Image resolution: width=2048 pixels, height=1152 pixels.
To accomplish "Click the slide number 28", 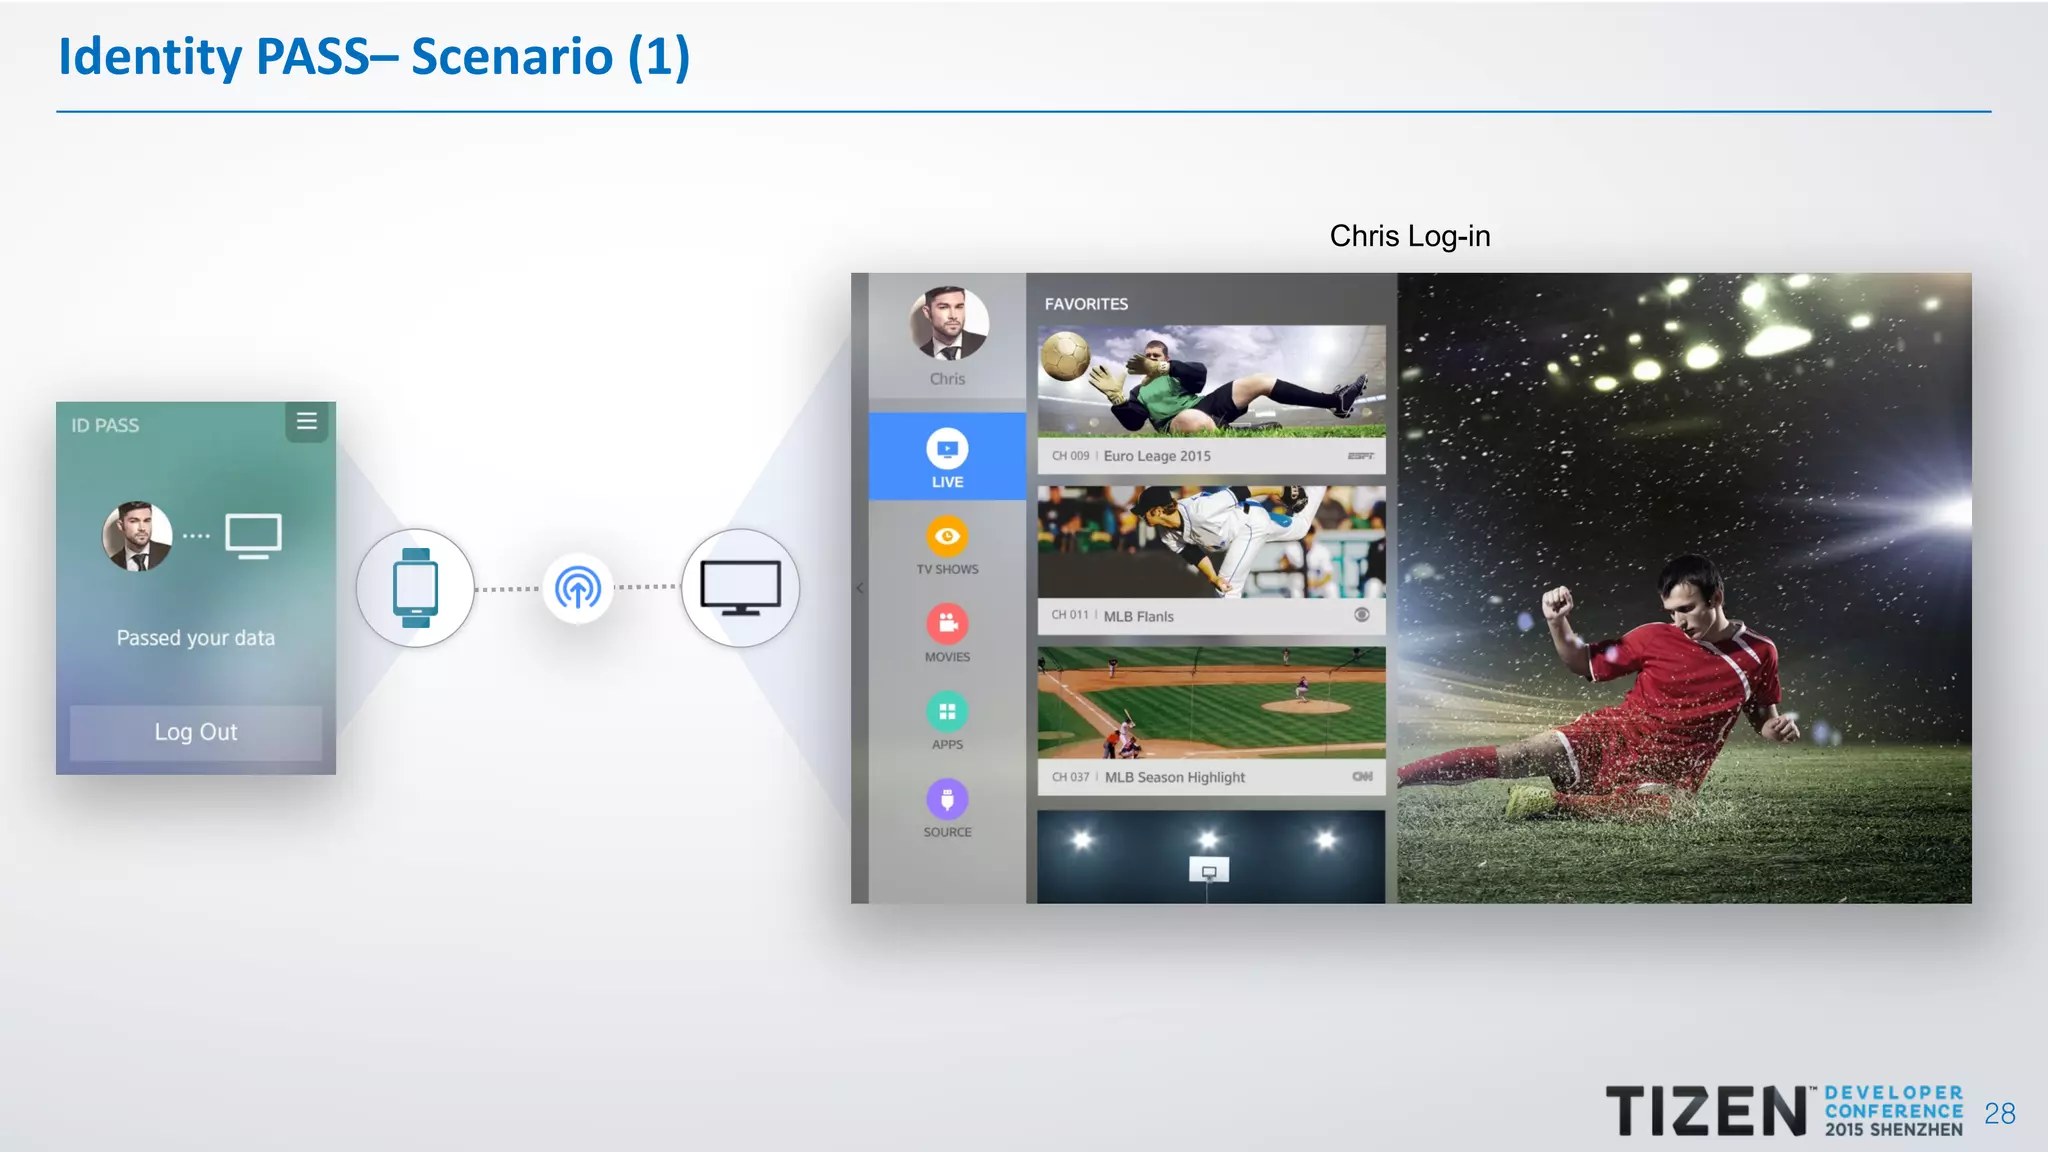I will [2000, 1113].
